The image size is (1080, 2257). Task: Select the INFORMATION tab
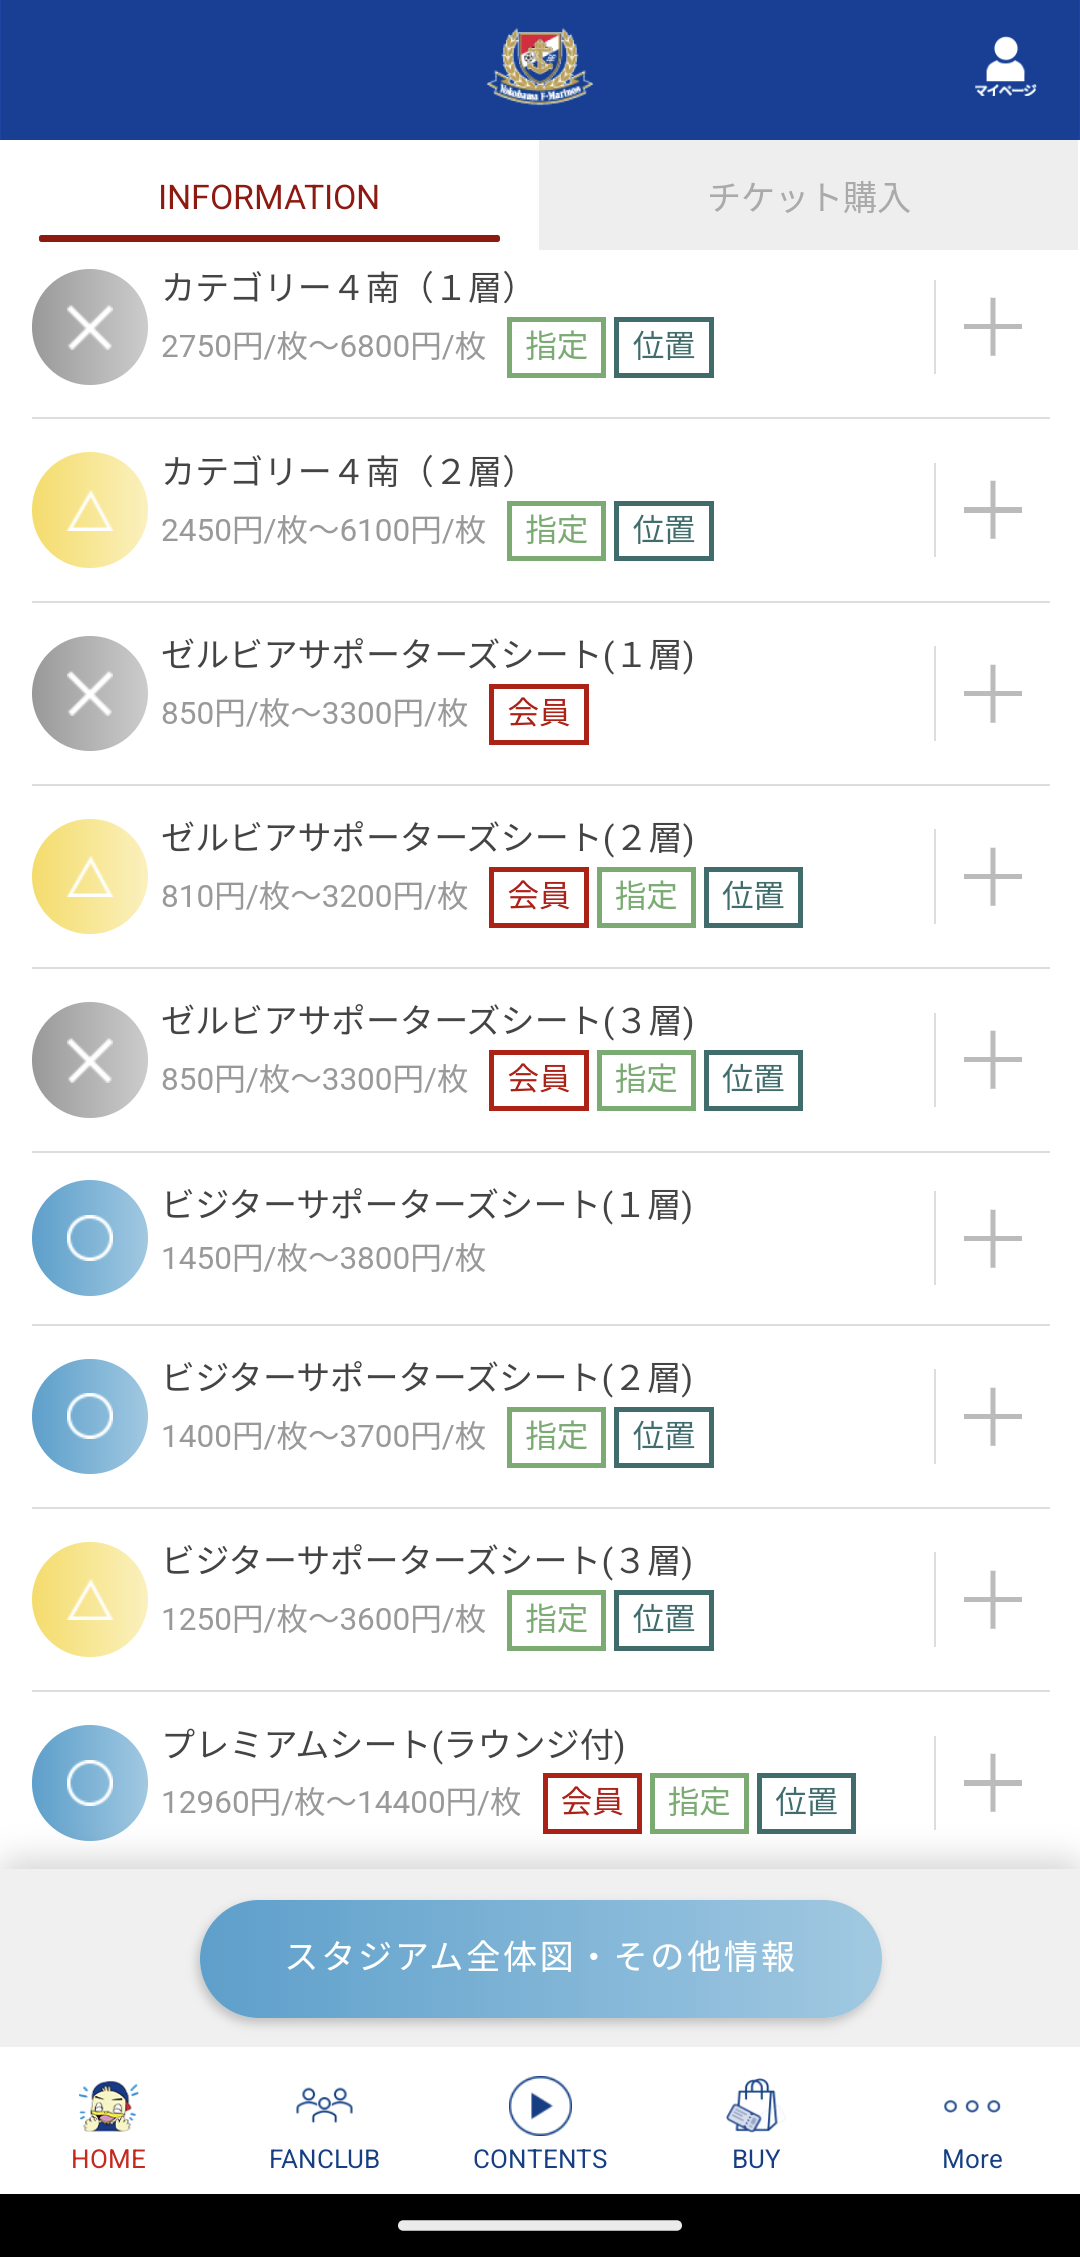click(269, 197)
